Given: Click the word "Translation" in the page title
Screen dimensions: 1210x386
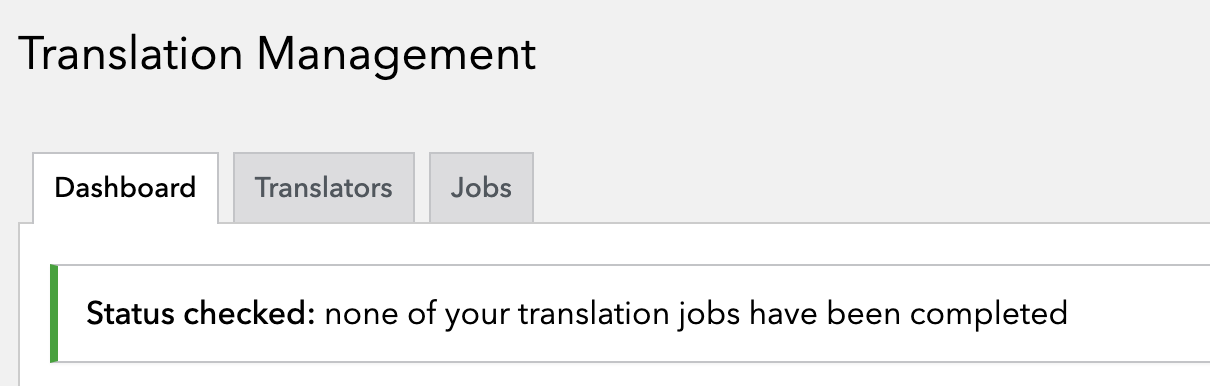Looking at the screenshot, I should (129, 54).
